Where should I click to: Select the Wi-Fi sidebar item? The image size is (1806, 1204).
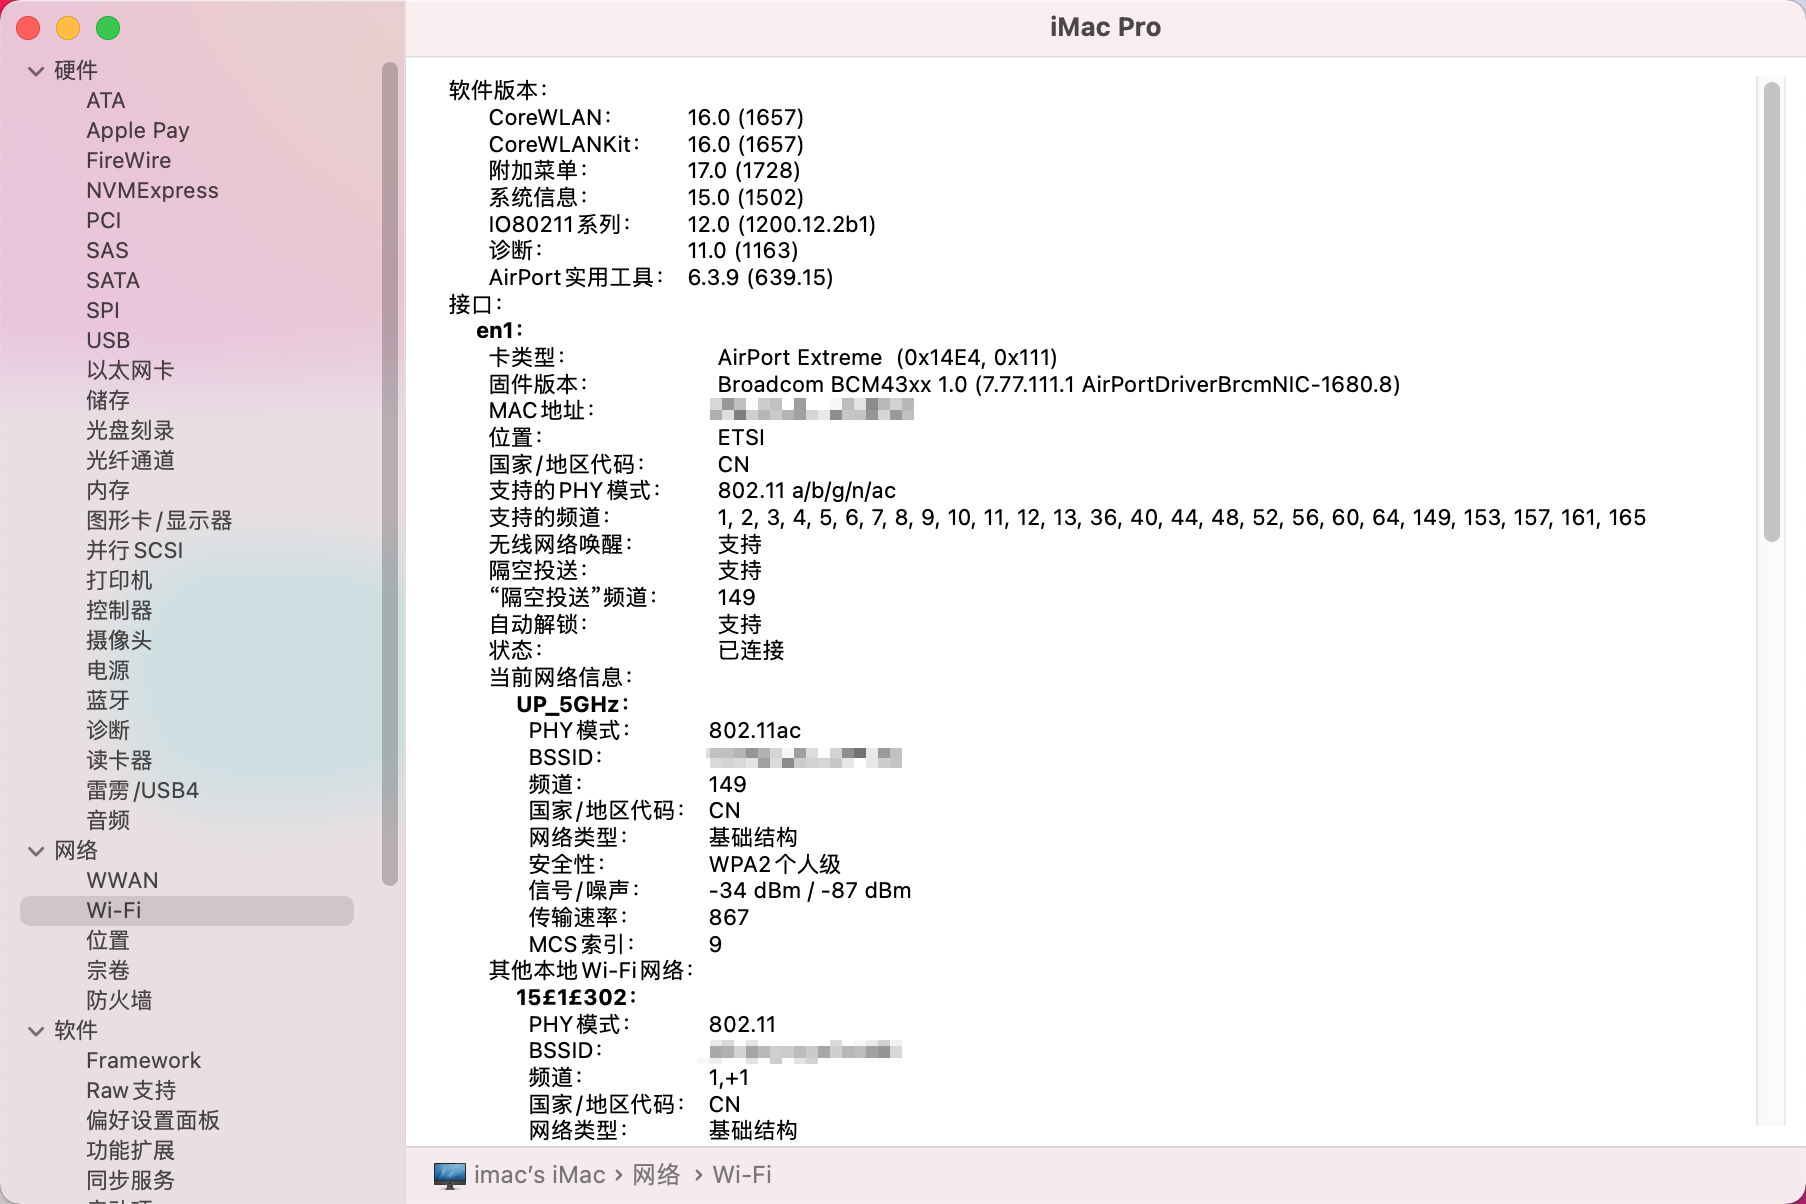pos(187,911)
